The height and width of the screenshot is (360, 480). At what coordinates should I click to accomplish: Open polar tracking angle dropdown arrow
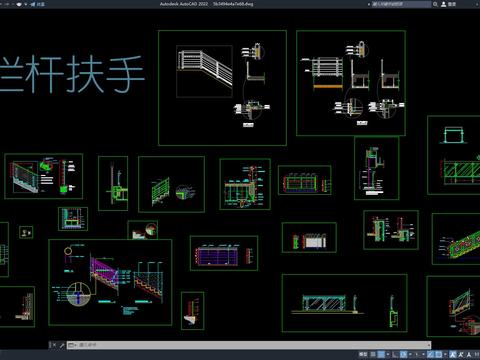pos(410,354)
